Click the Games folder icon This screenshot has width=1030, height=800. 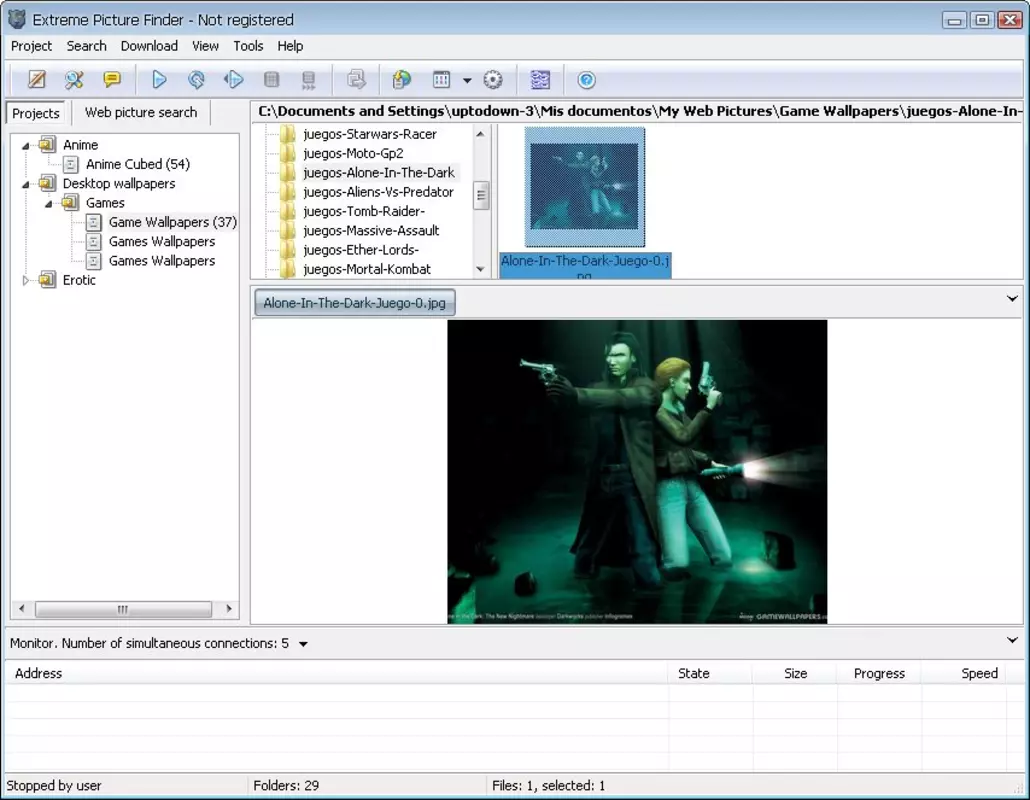70,202
